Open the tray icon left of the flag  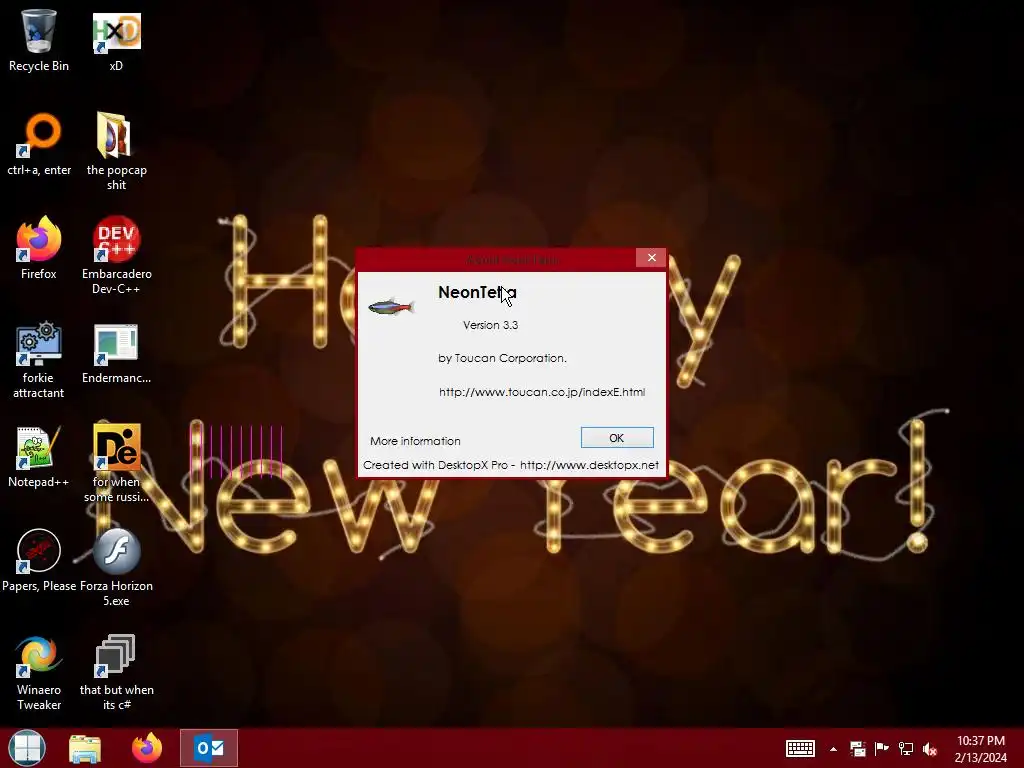tap(857, 748)
